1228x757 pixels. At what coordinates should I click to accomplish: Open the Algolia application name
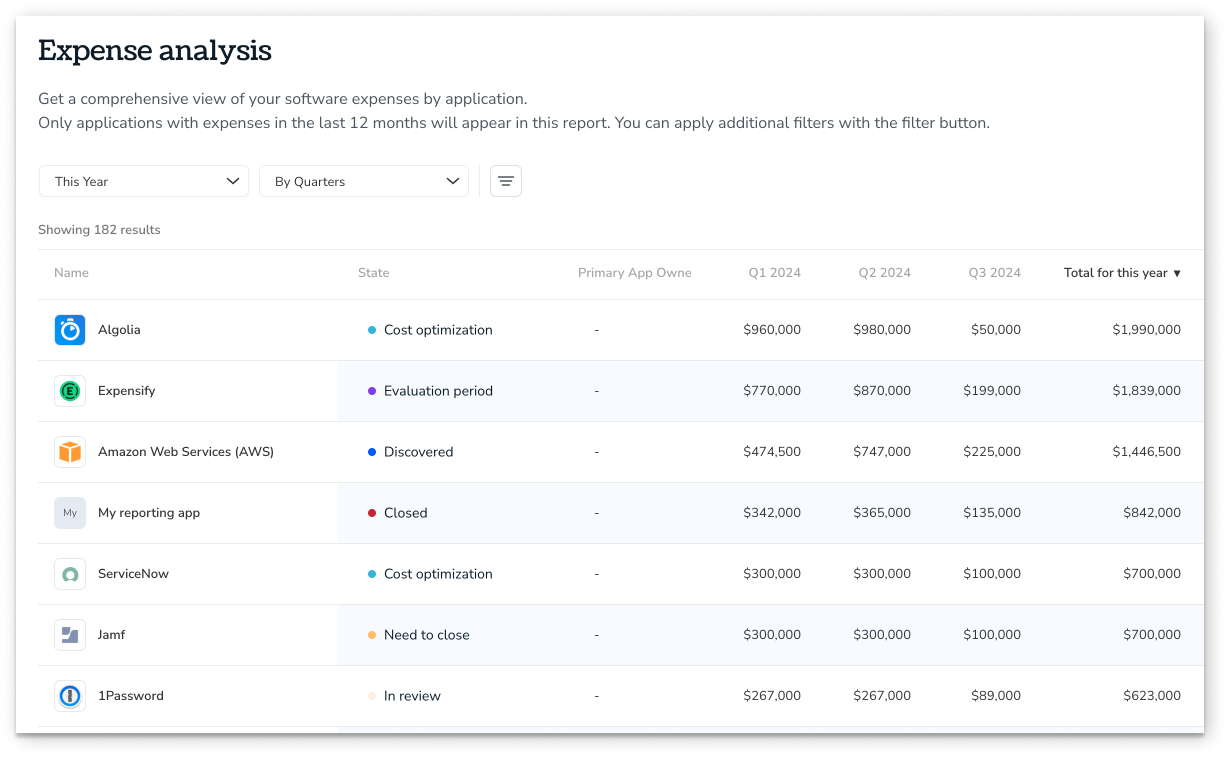119,330
